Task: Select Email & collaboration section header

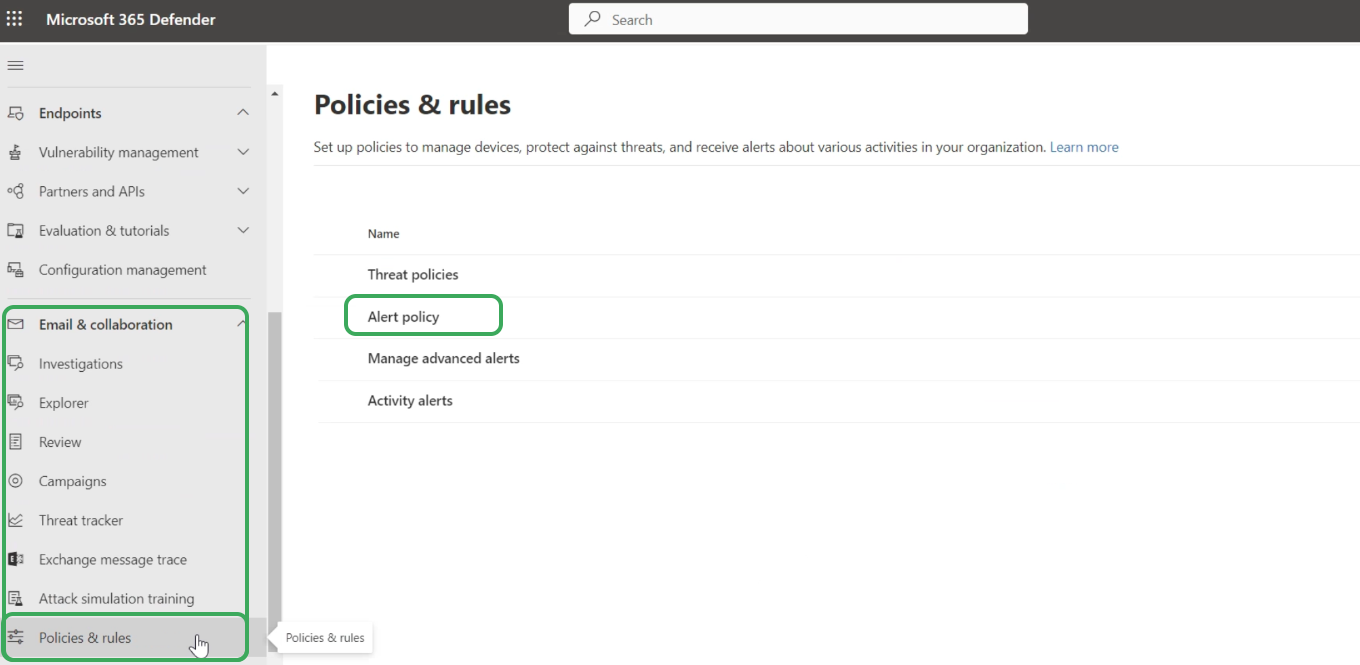Action: point(106,324)
